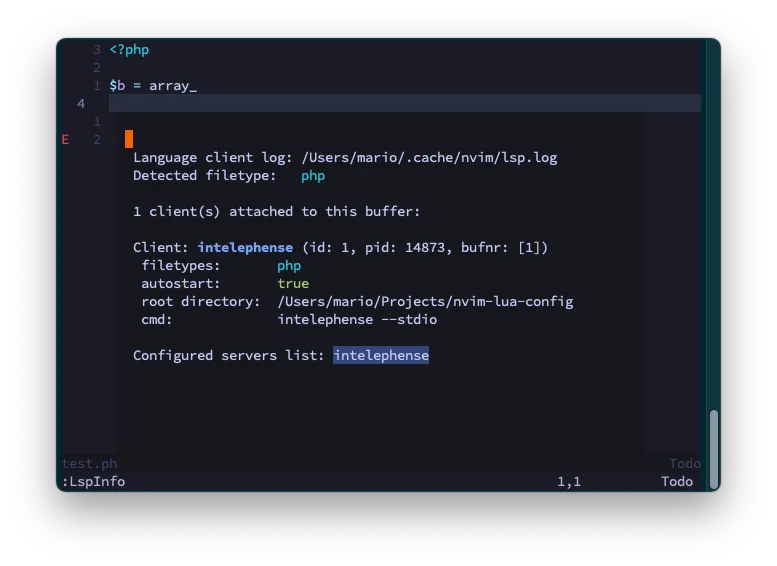This screenshot has height=566, width=777.
Task: Click the ':LspInfo' command line
Action: tap(94, 482)
